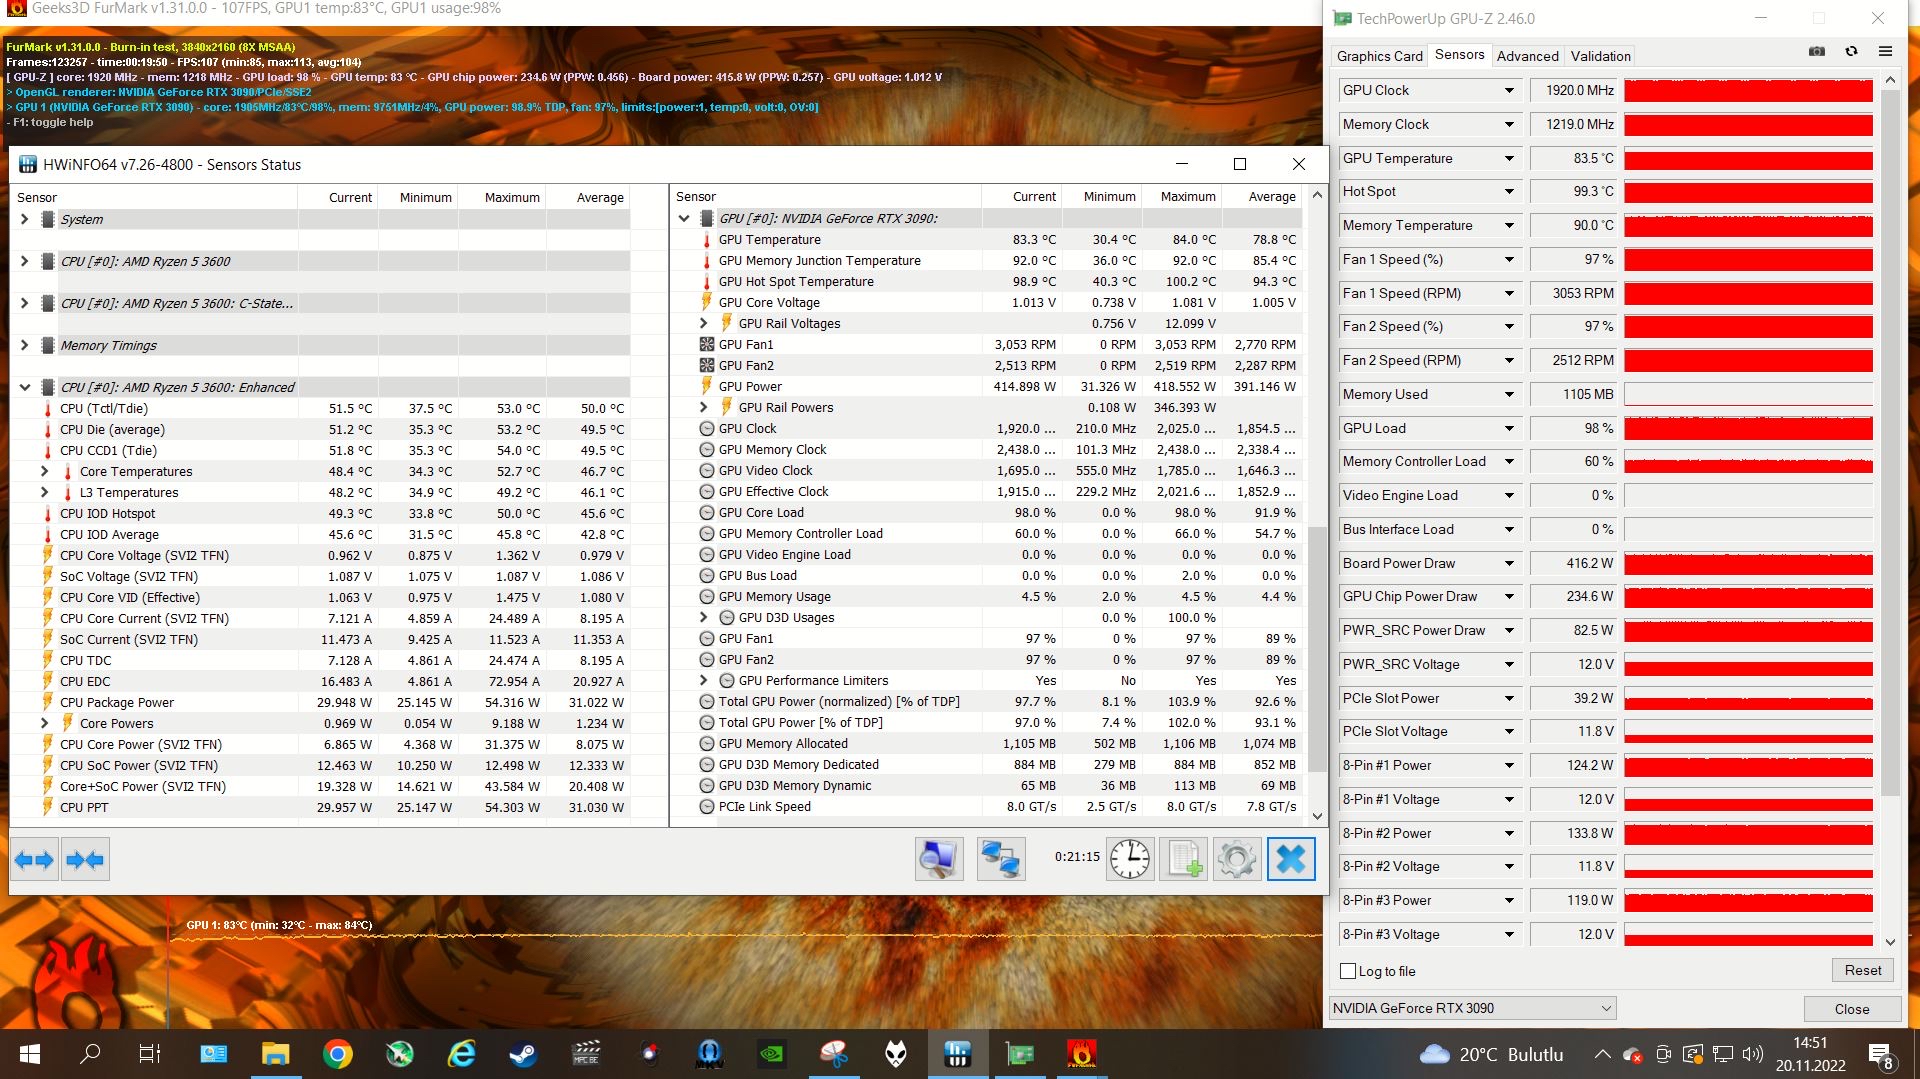The height and width of the screenshot is (1079, 1920).
Task: Open File Explorer from the taskbar
Action: [276, 1054]
